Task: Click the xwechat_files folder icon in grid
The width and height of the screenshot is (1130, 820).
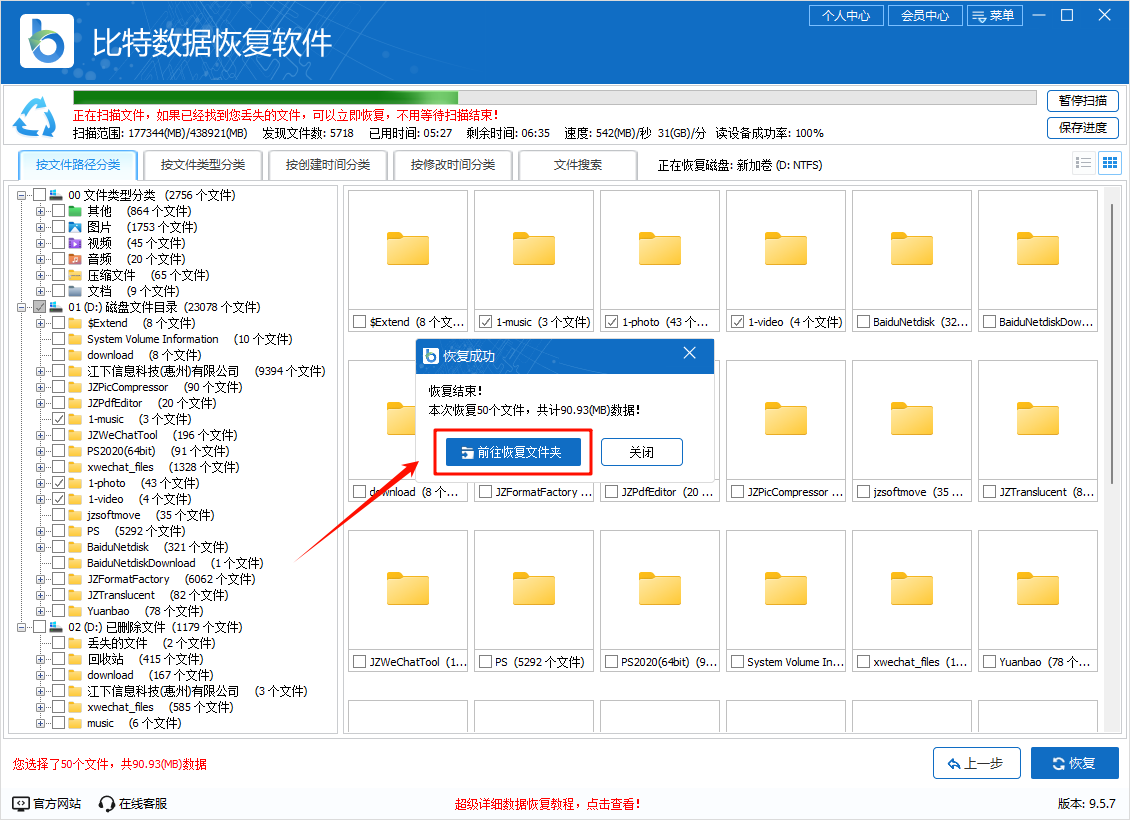Action: click(912, 589)
